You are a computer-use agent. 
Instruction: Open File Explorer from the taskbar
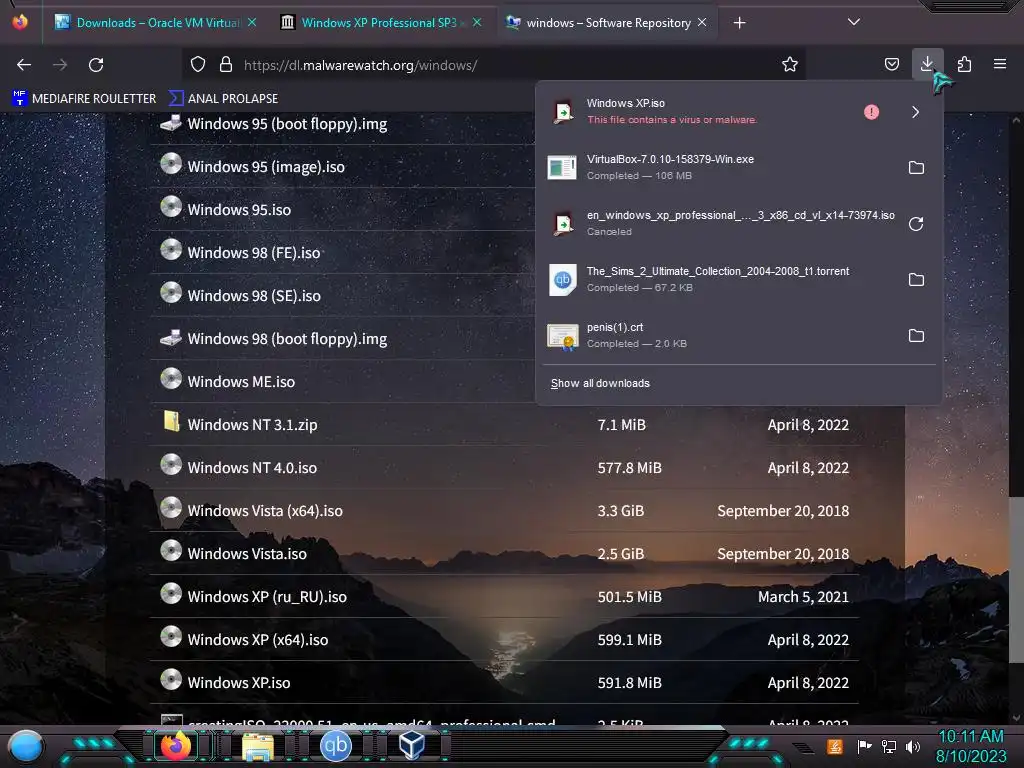click(258, 746)
